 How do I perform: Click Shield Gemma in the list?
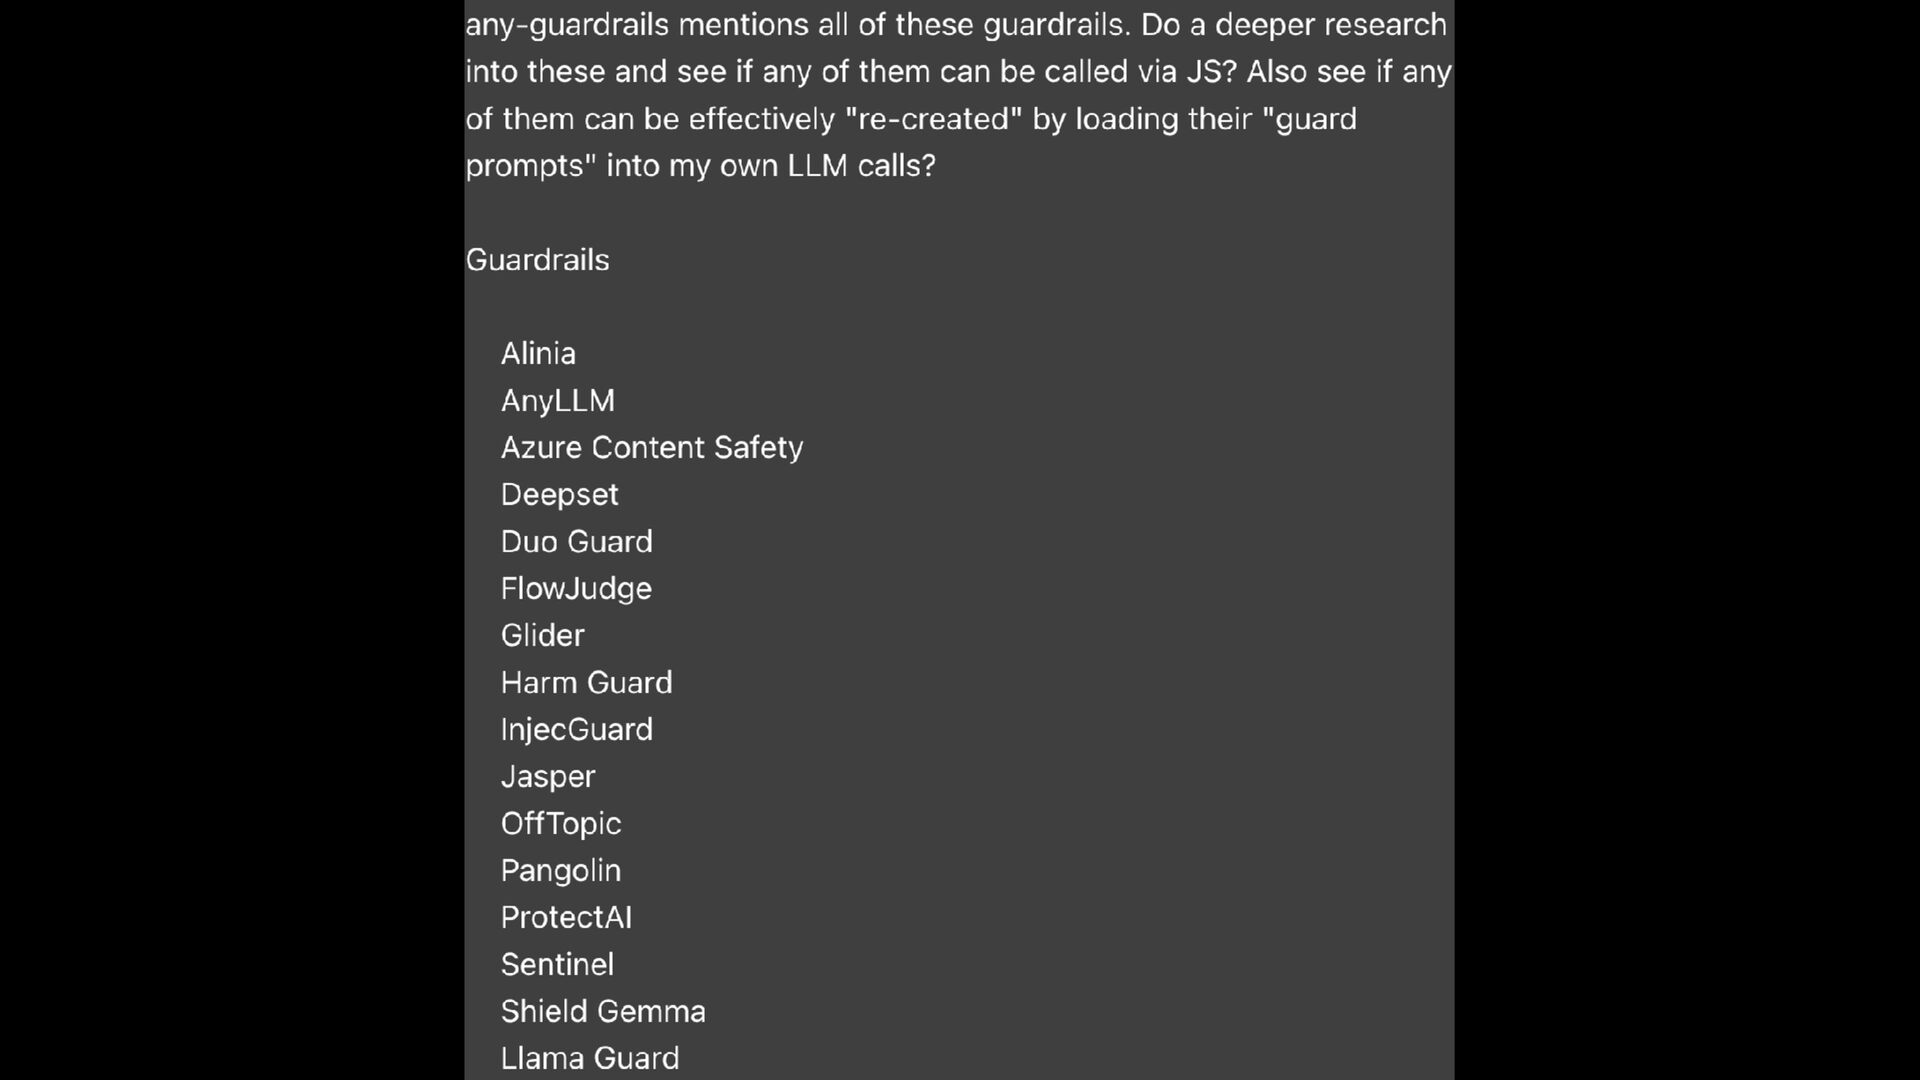(x=603, y=1012)
